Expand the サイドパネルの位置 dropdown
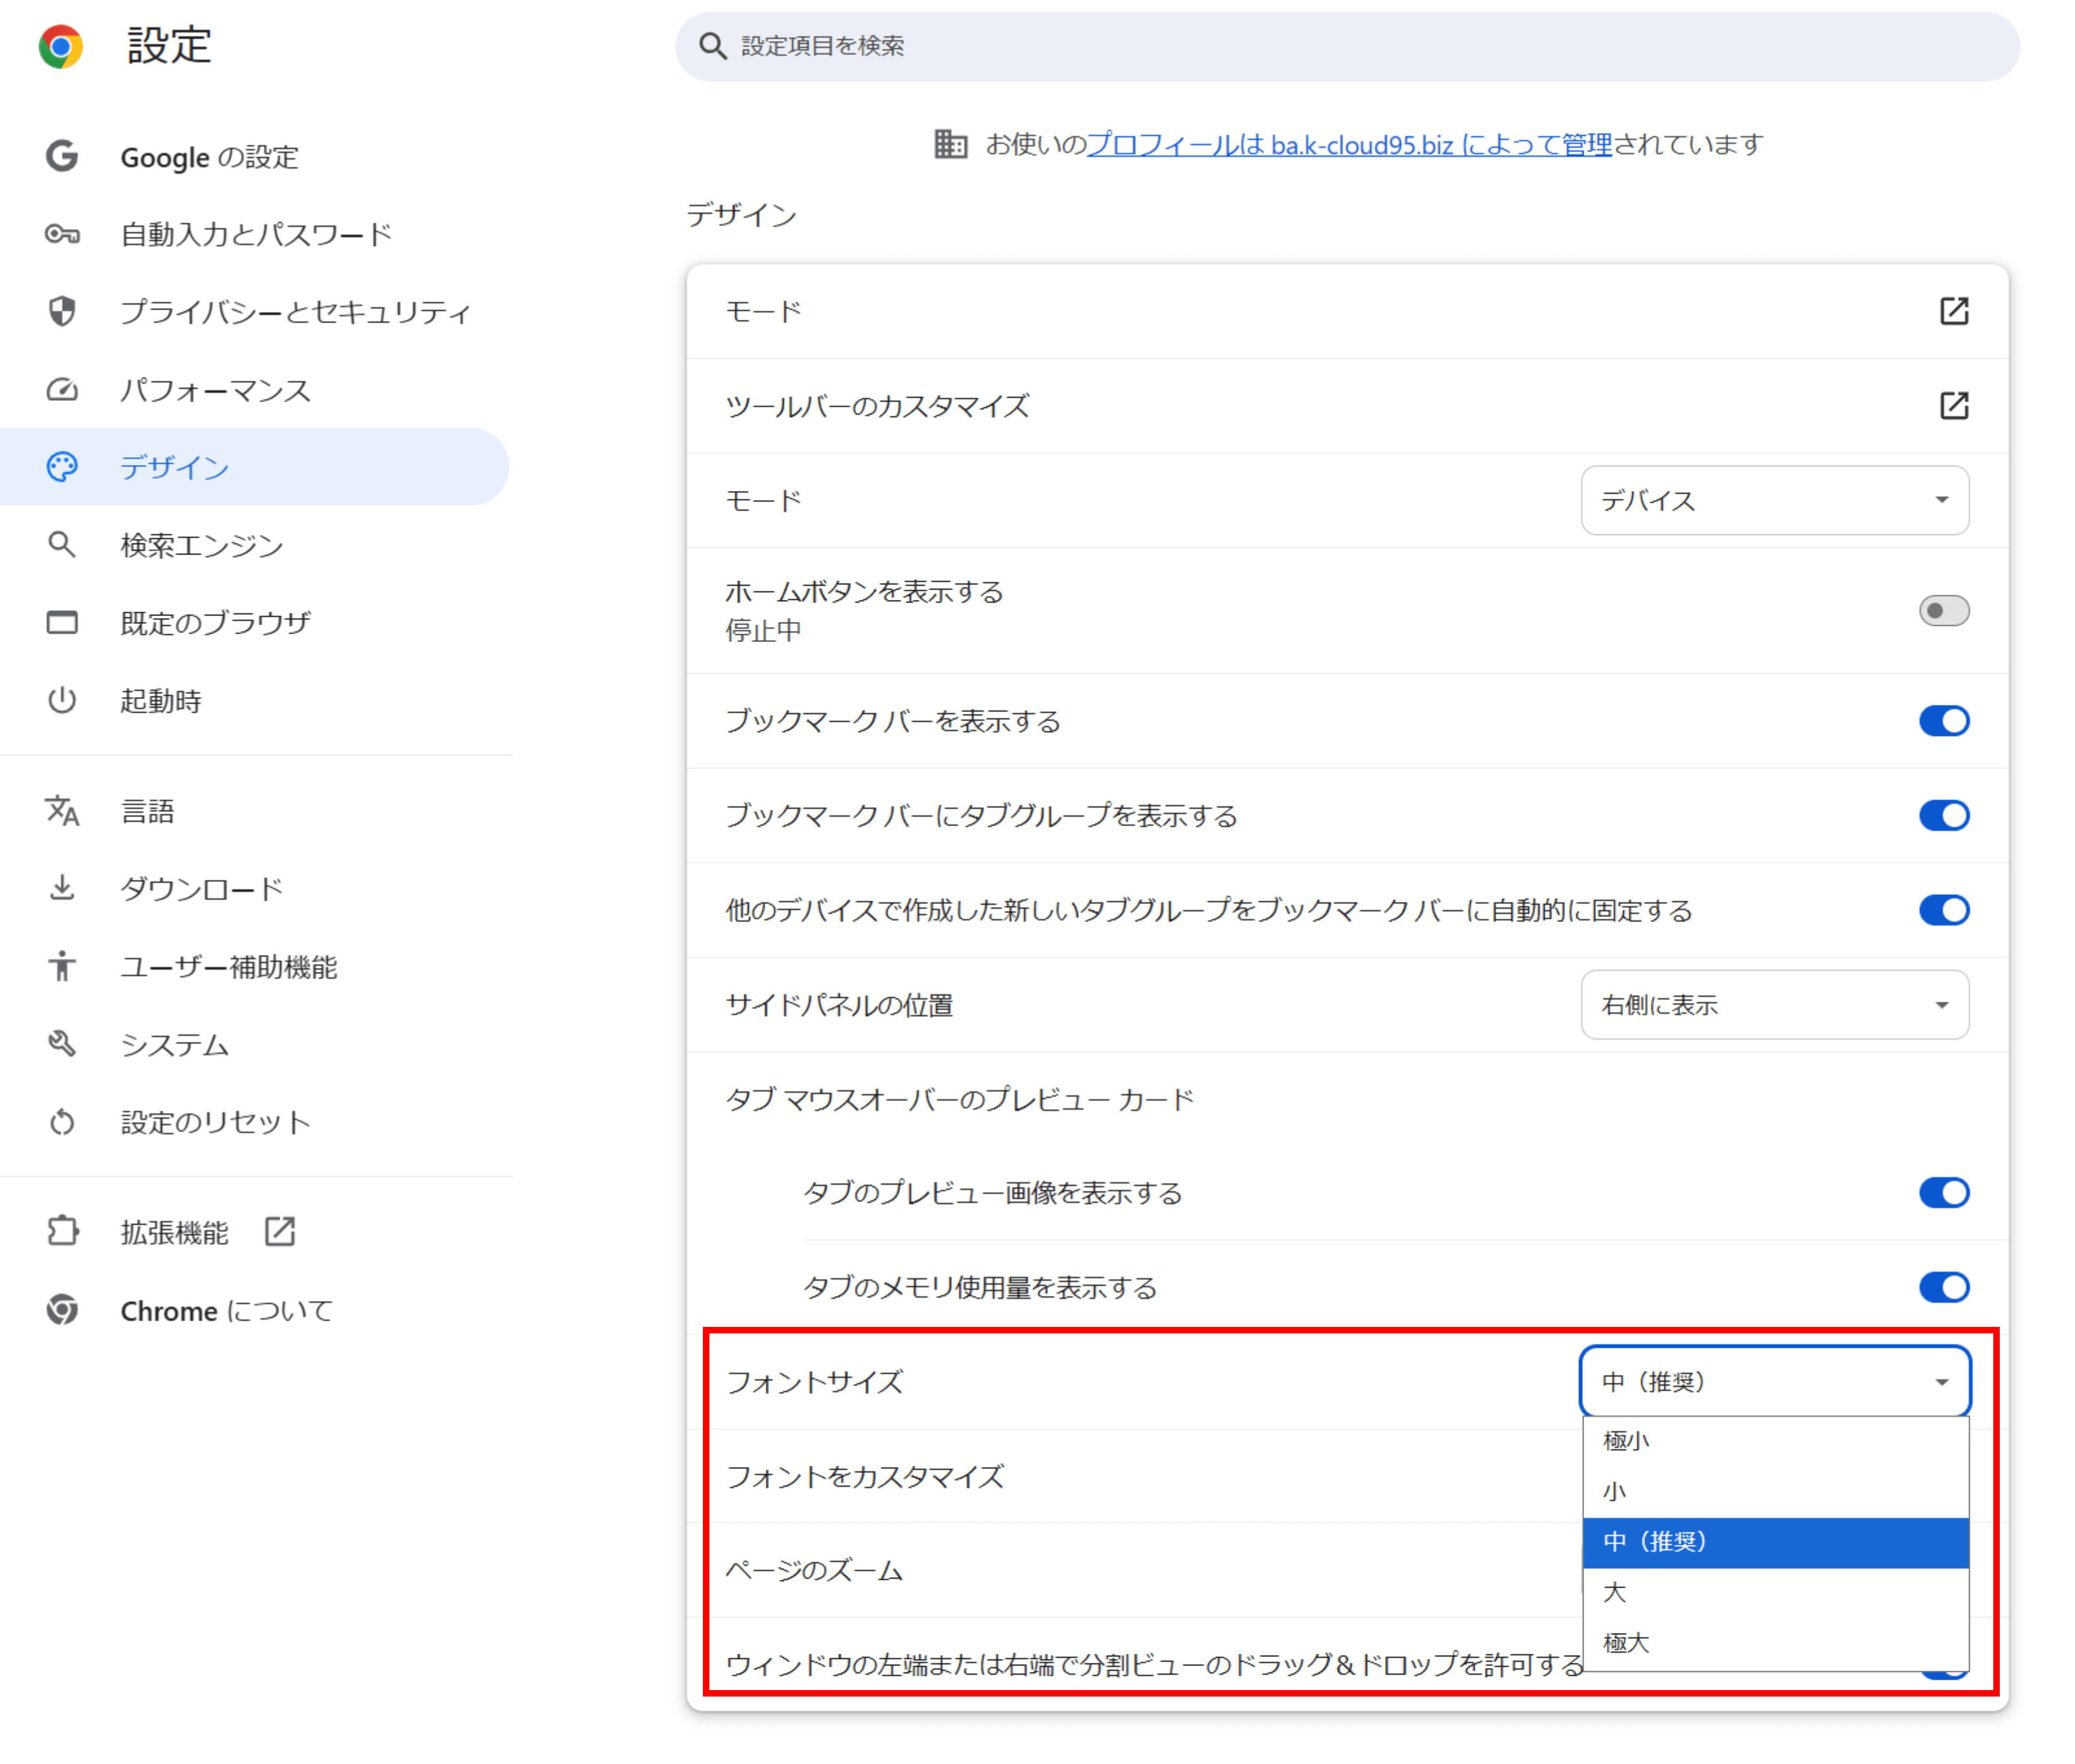The width and height of the screenshot is (2075, 1764). (x=1774, y=1005)
